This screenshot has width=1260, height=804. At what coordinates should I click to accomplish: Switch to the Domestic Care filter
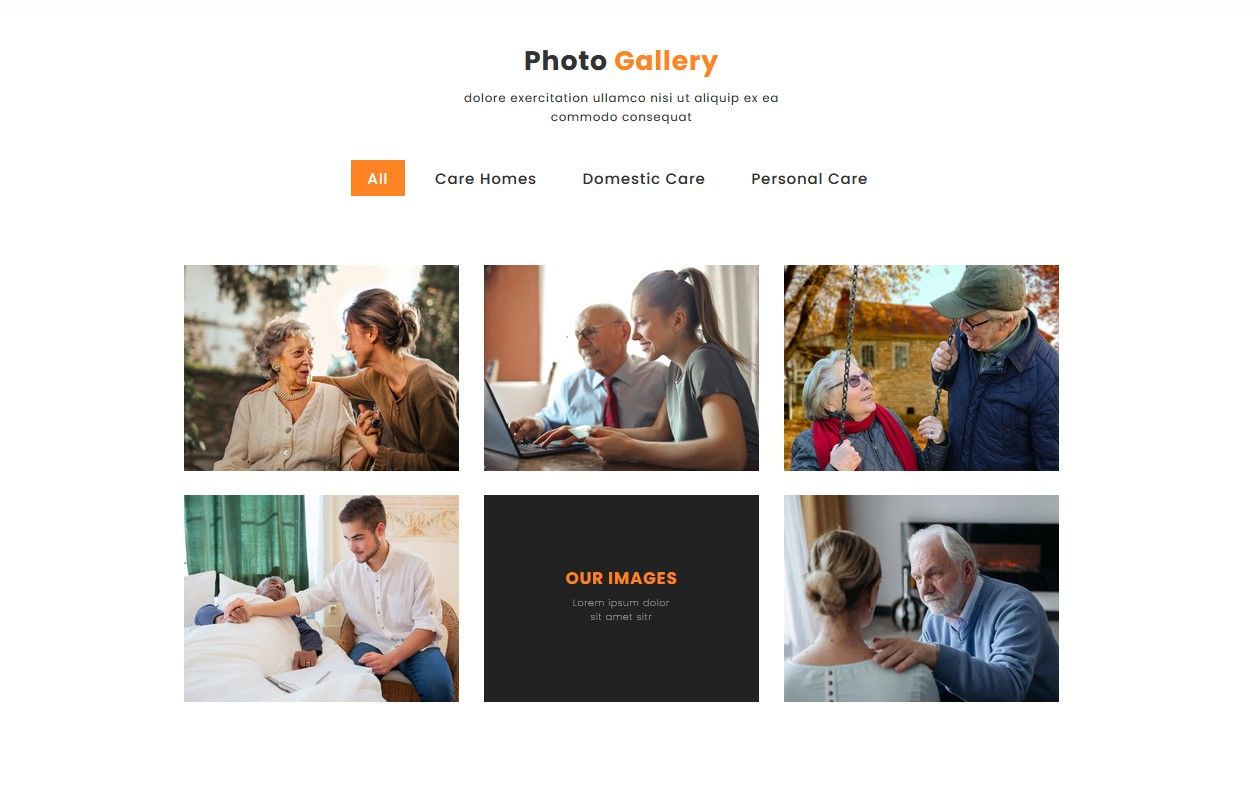click(x=643, y=179)
